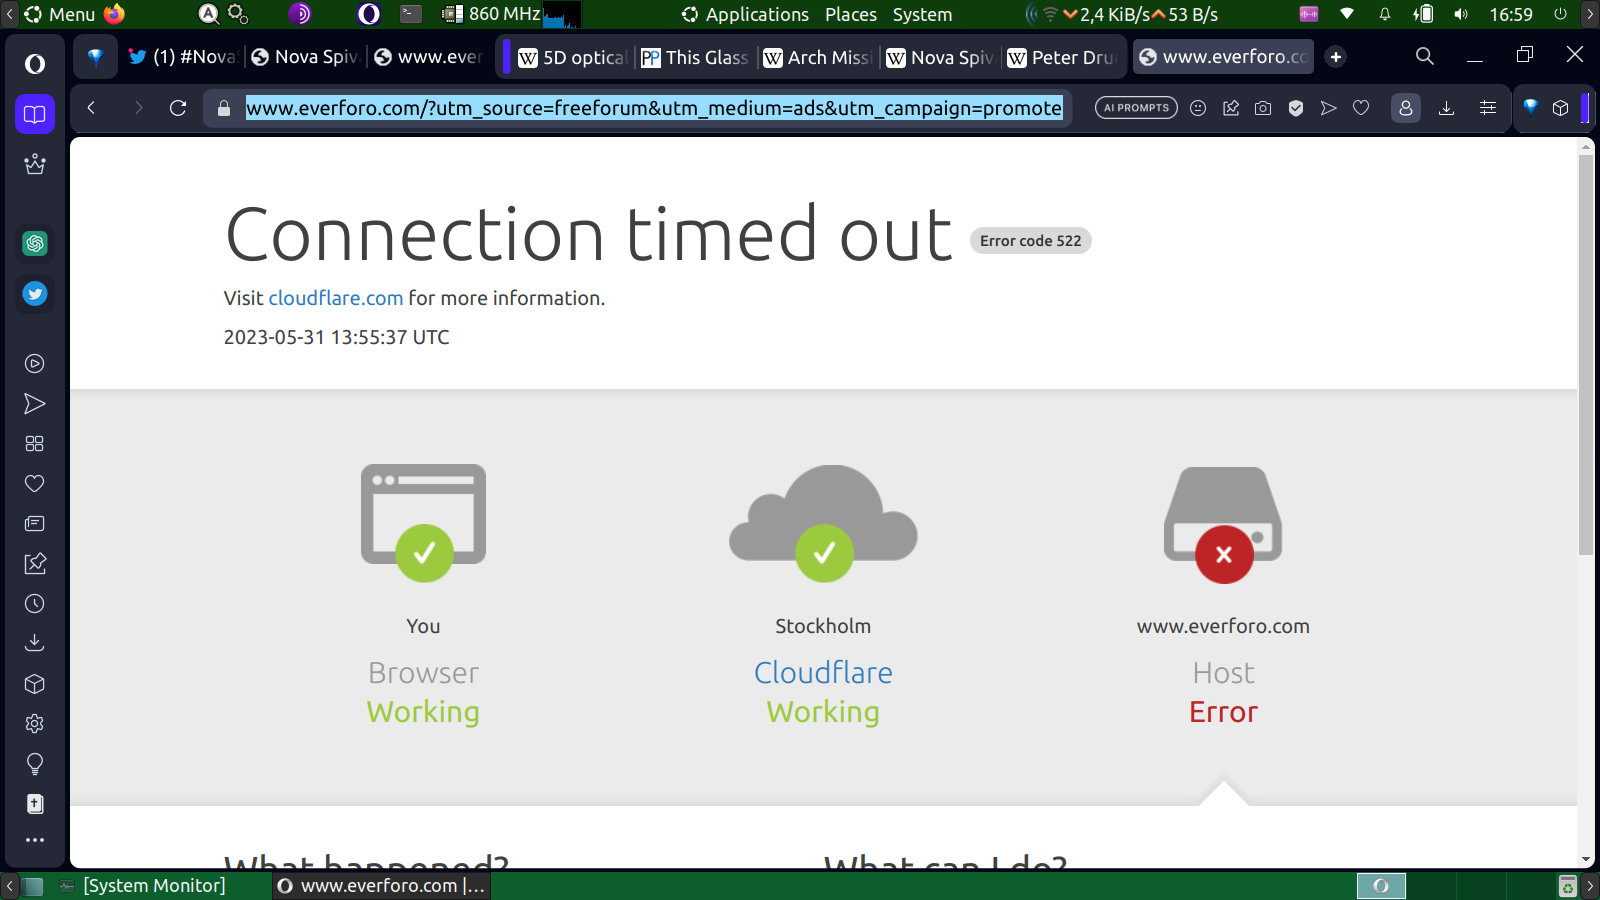Viewport: 1600px width, 900px height.
Task: Open the privacy protection shield
Action: [x=1296, y=108]
